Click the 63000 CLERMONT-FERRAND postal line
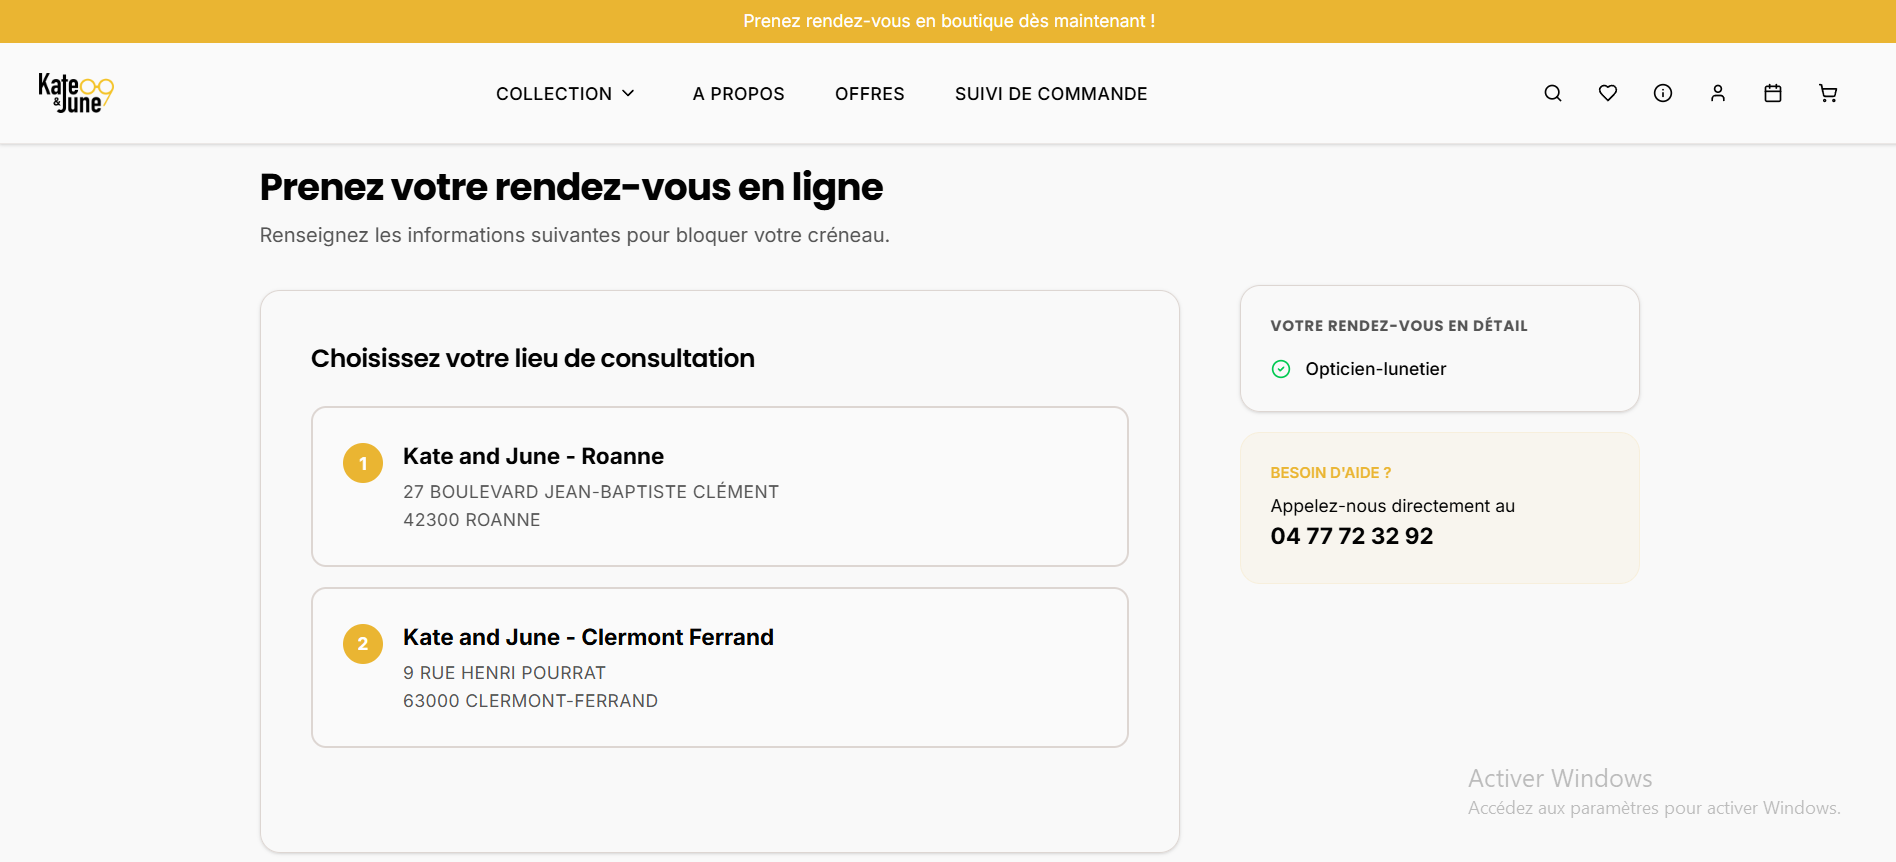 [x=530, y=701]
